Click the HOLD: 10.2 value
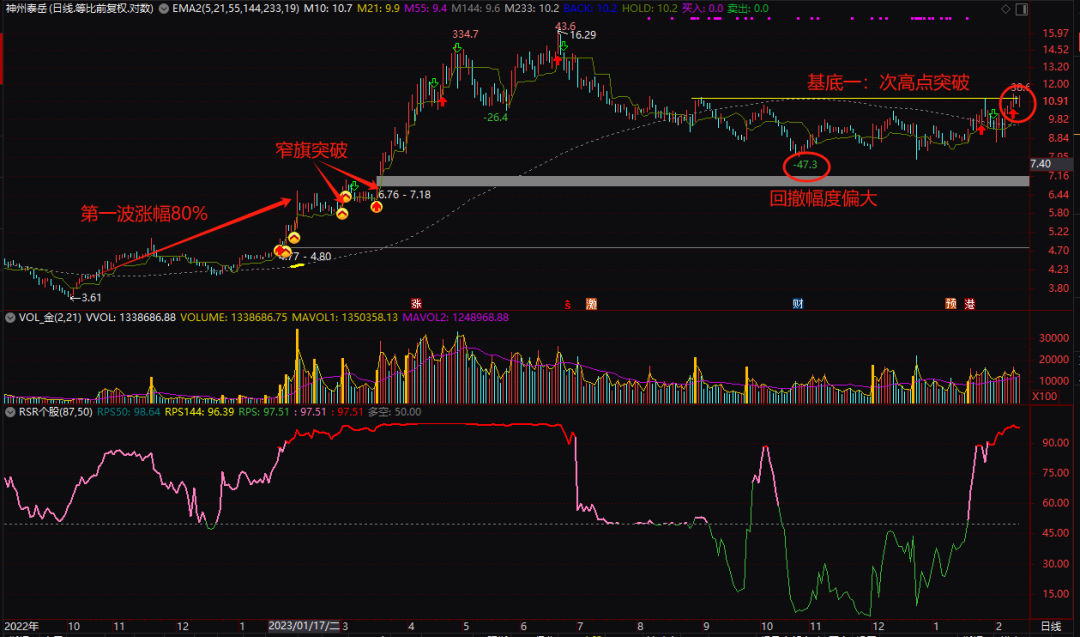Image resolution: width=1080 pixels, height=637 pixels. tap(650, 9)
